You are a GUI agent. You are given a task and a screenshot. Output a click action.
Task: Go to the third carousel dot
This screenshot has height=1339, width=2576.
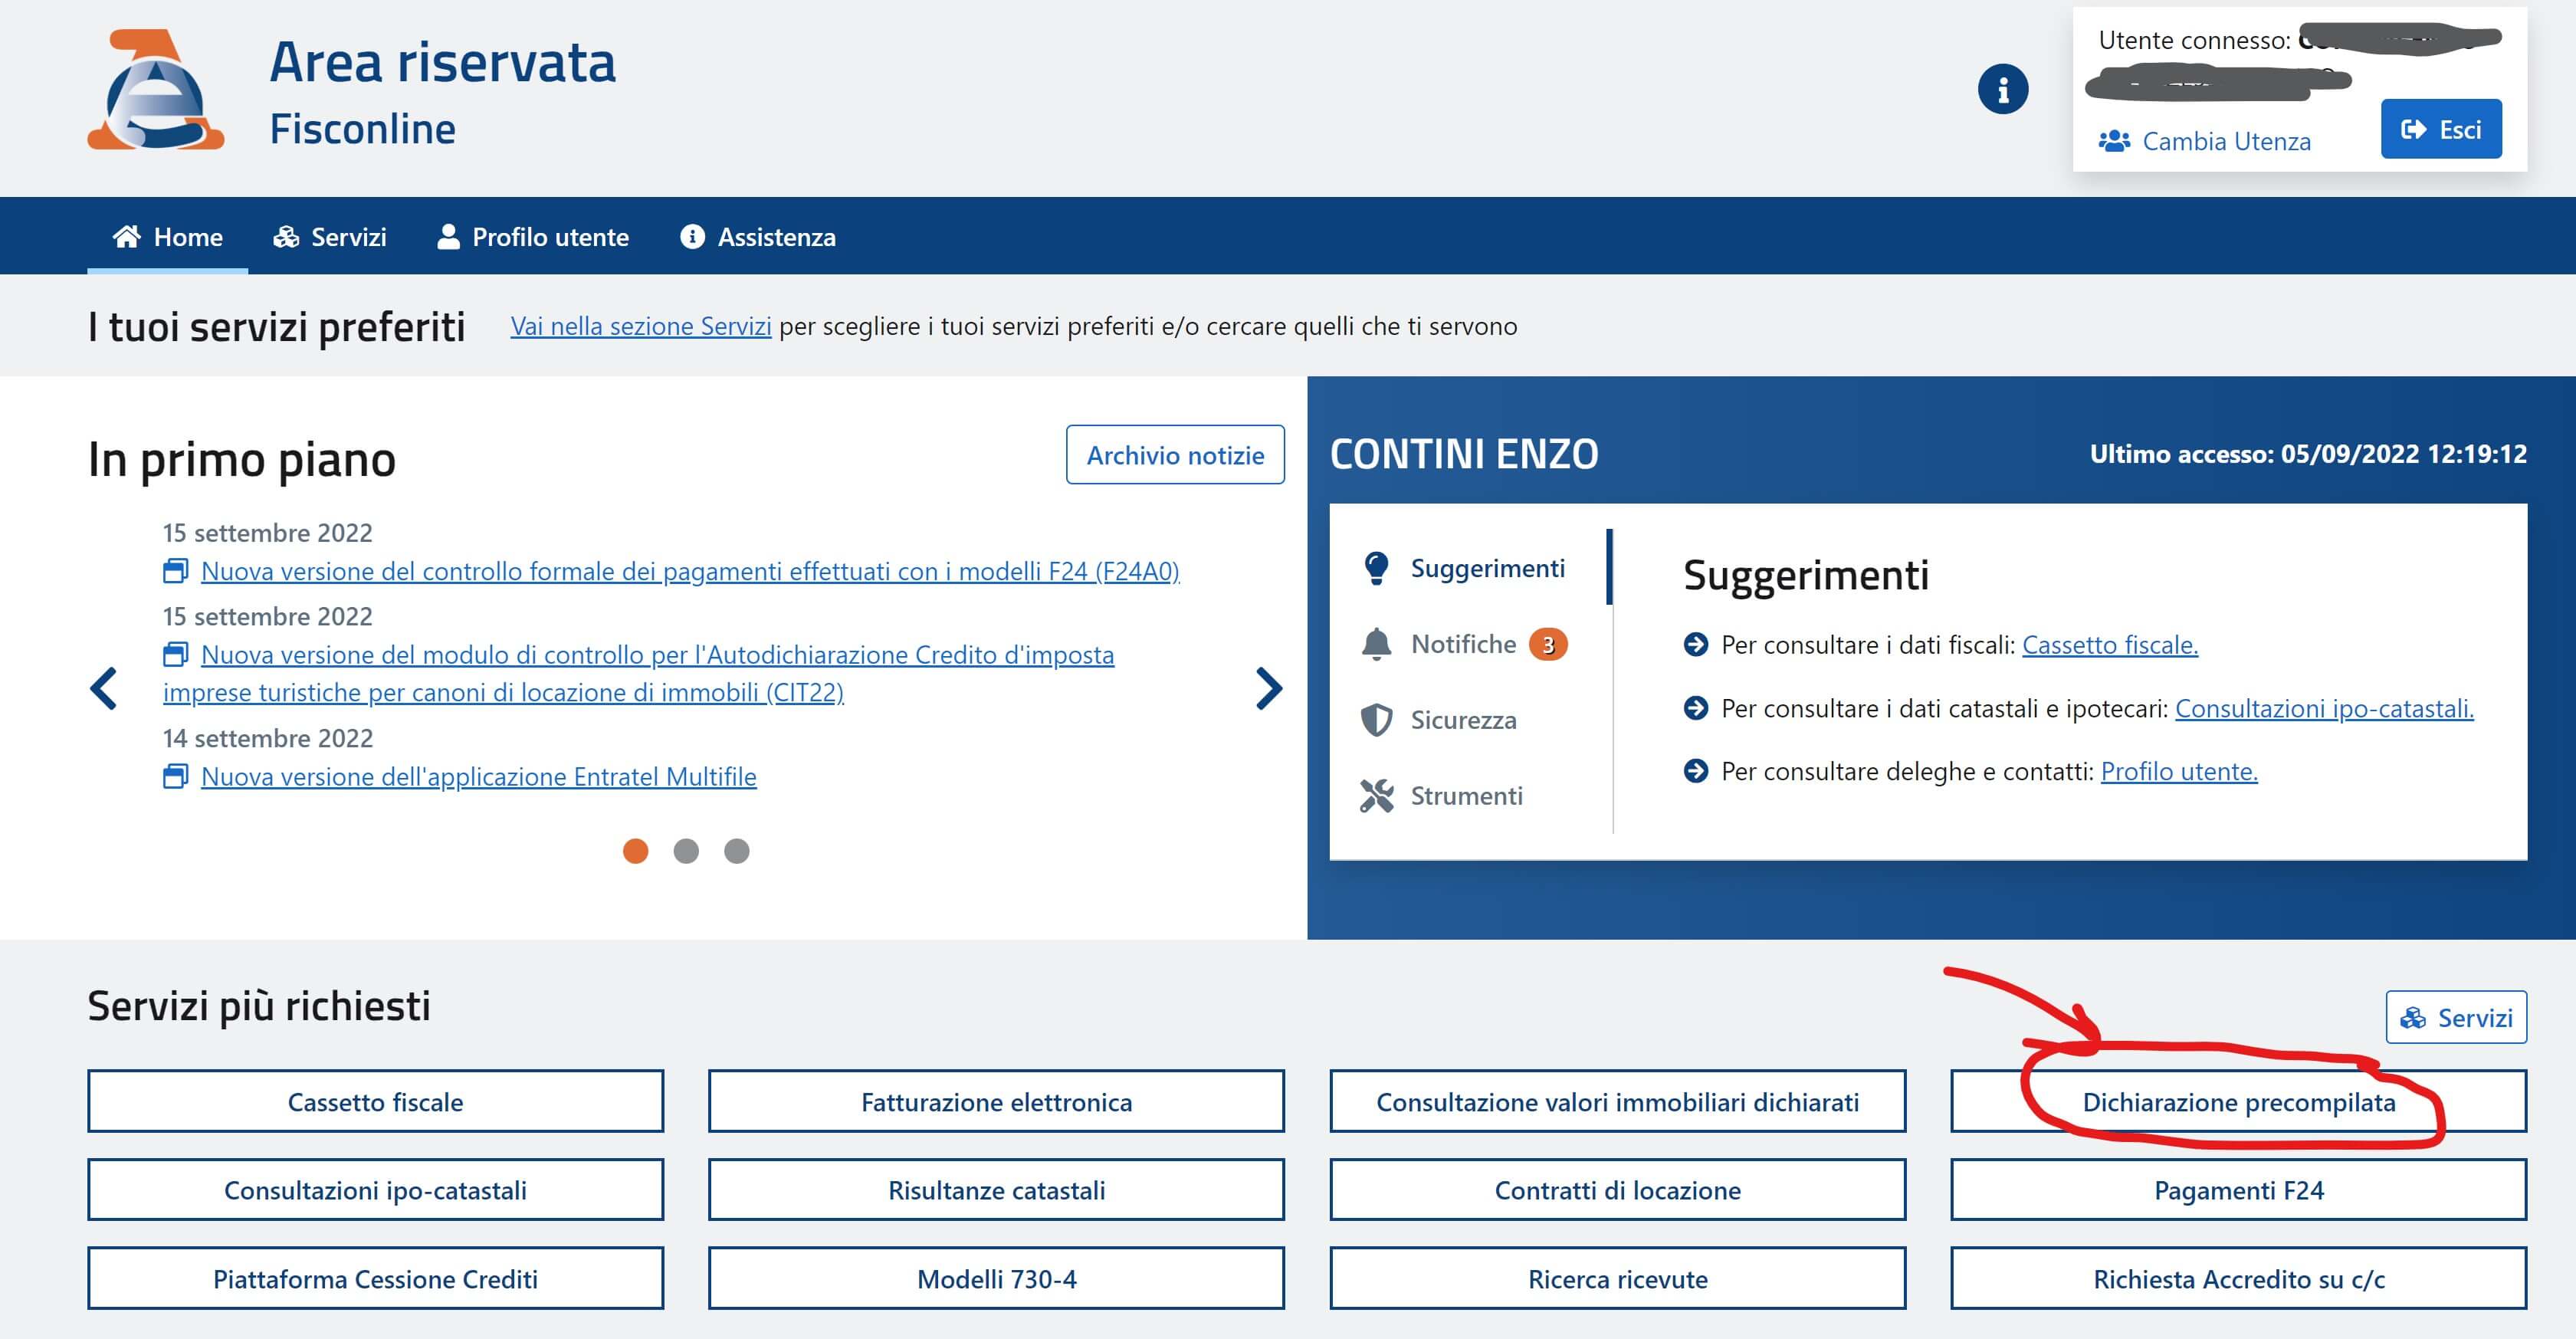pos(737,851)
